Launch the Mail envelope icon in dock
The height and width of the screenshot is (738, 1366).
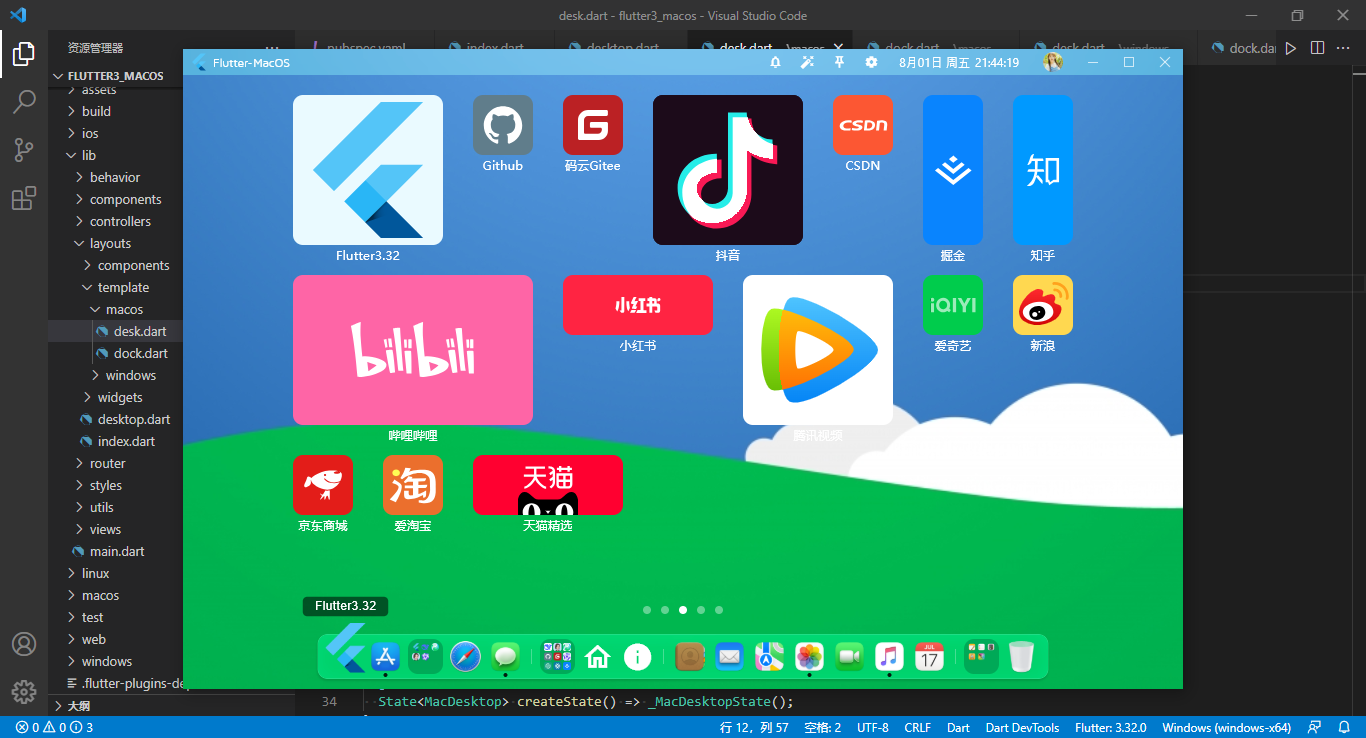click(x=730, y=657)
